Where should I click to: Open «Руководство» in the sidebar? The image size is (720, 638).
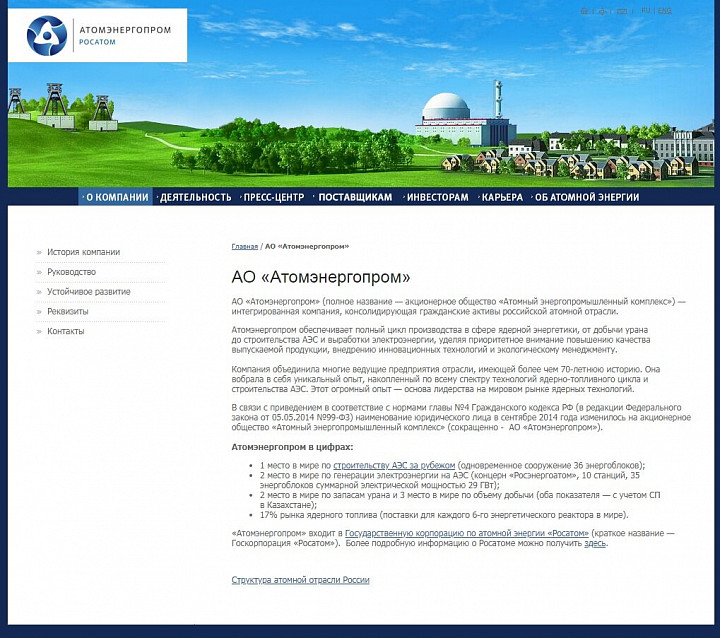(x=72, y=272)
